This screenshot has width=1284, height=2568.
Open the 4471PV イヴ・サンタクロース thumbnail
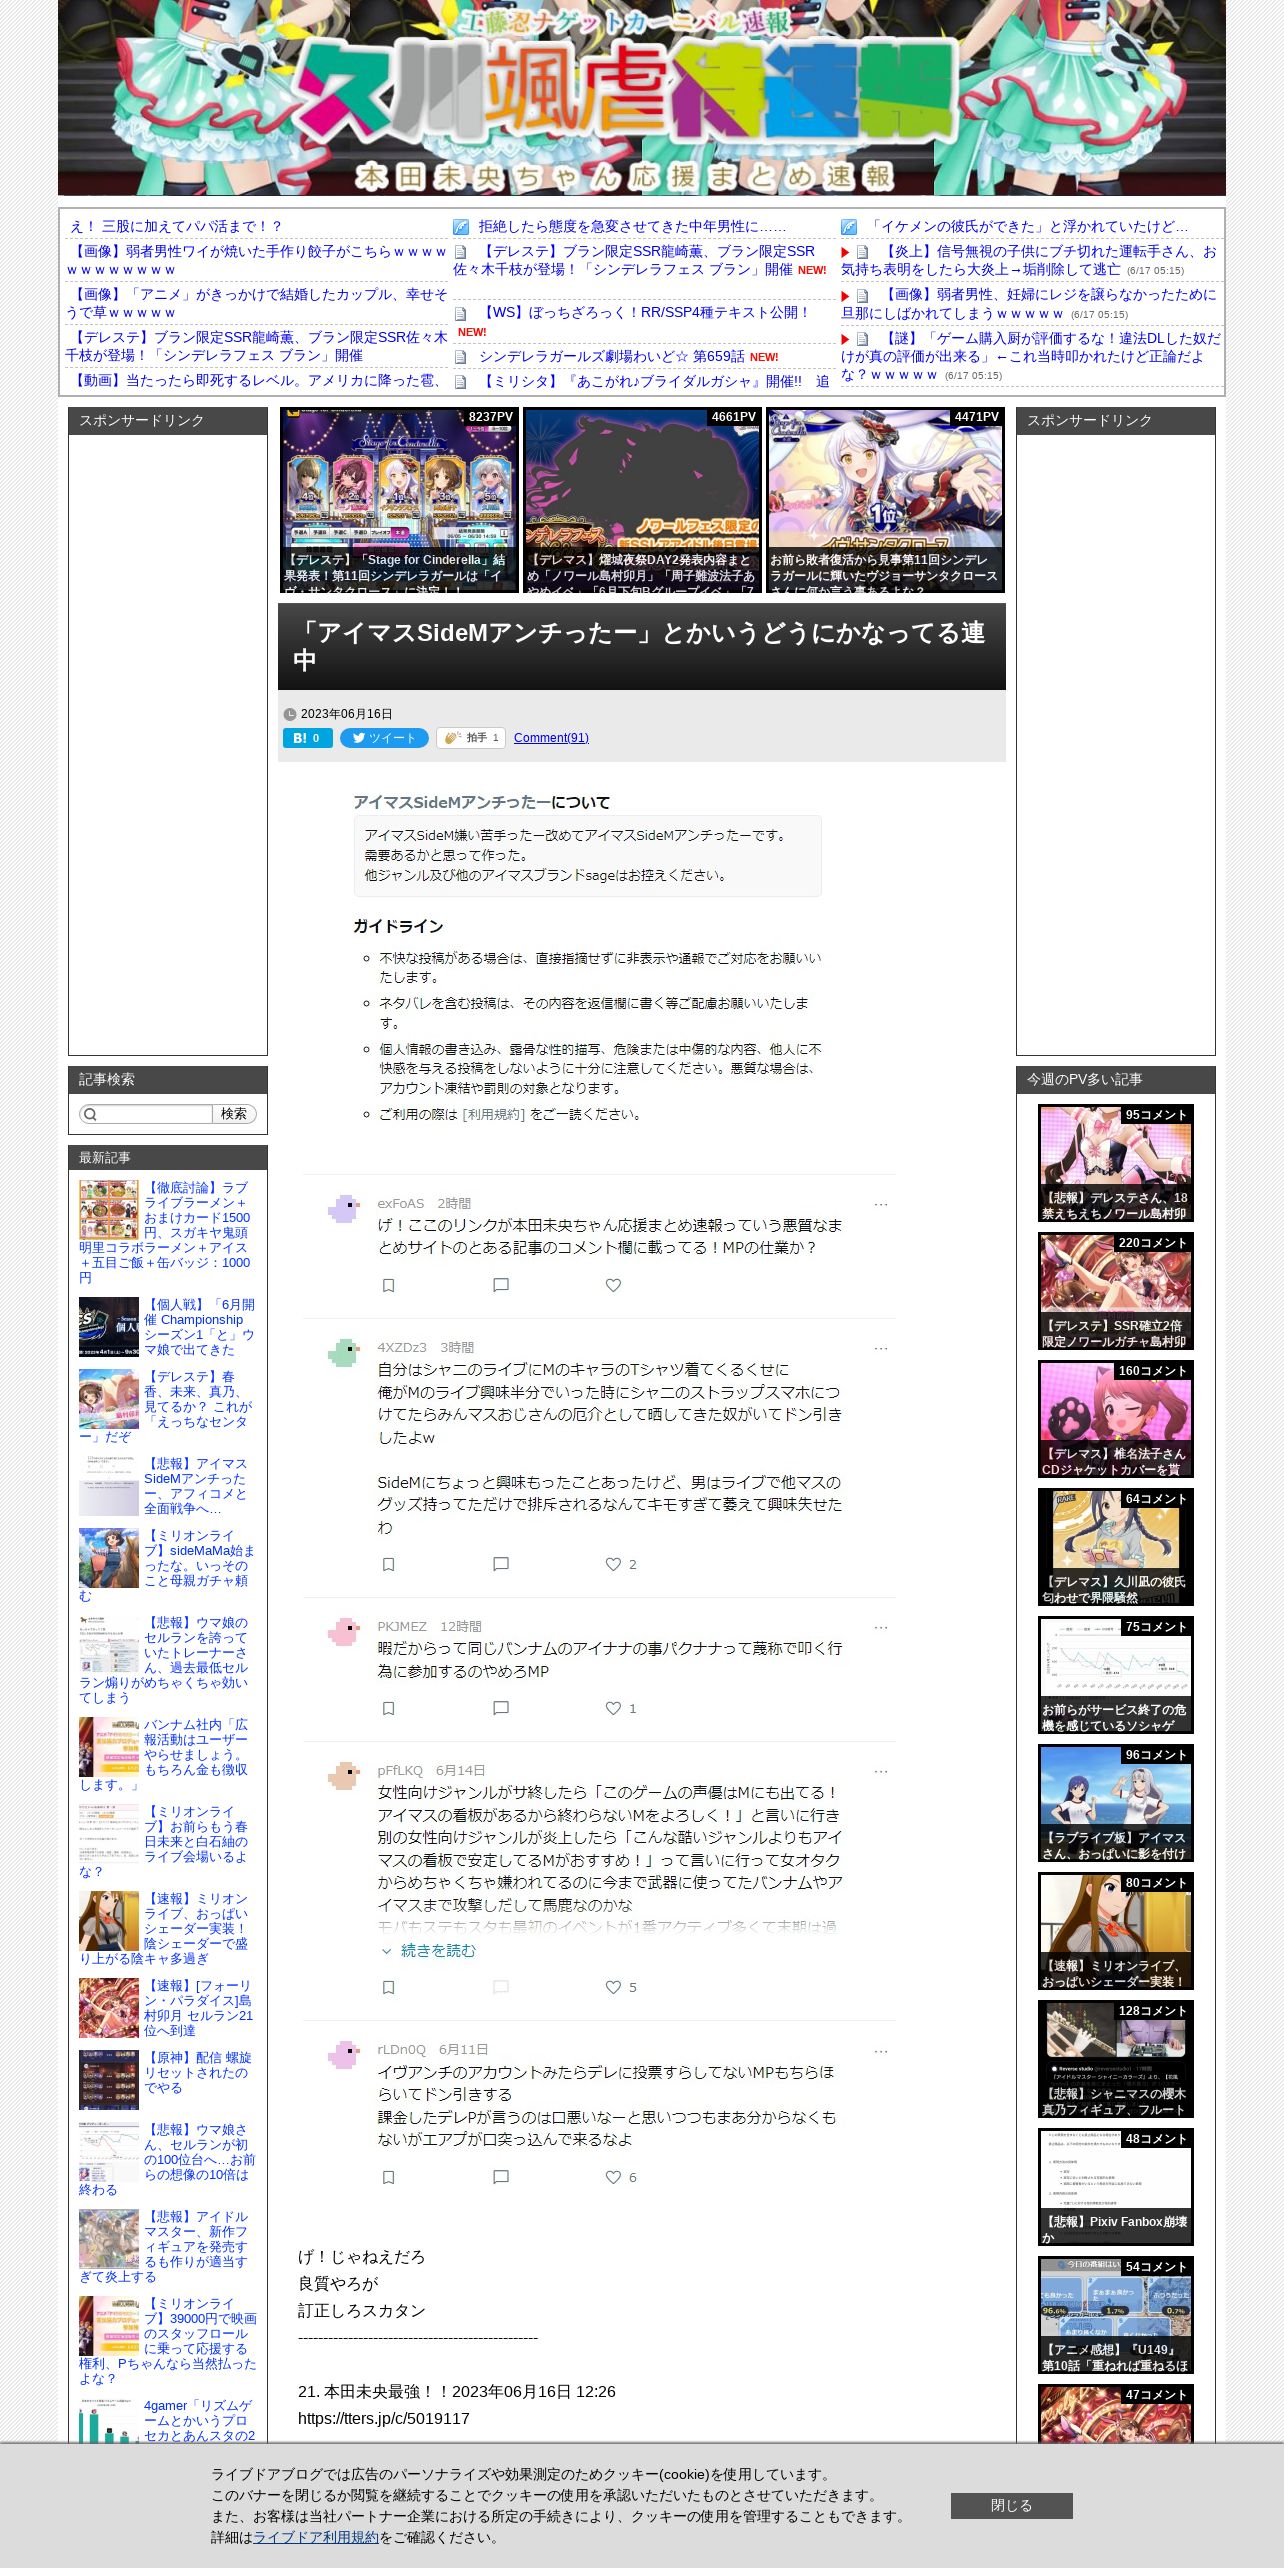coord(885,500)
